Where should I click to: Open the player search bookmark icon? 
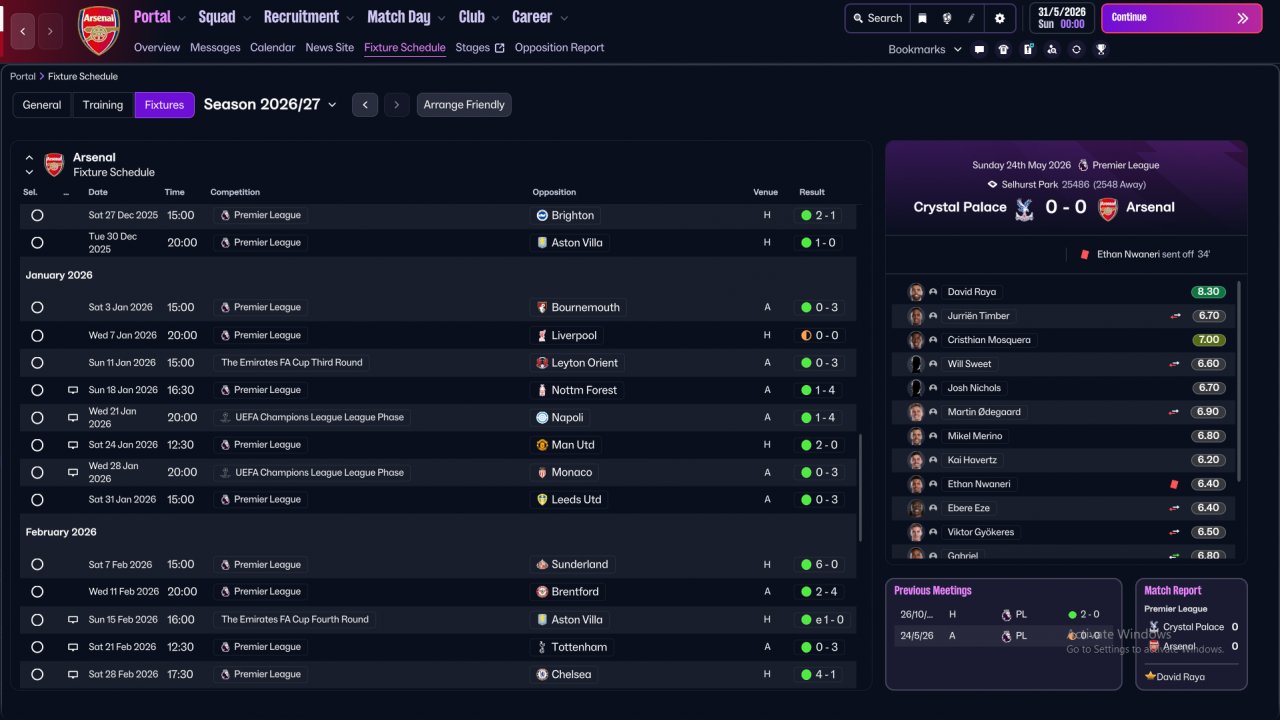(1052, 49)
